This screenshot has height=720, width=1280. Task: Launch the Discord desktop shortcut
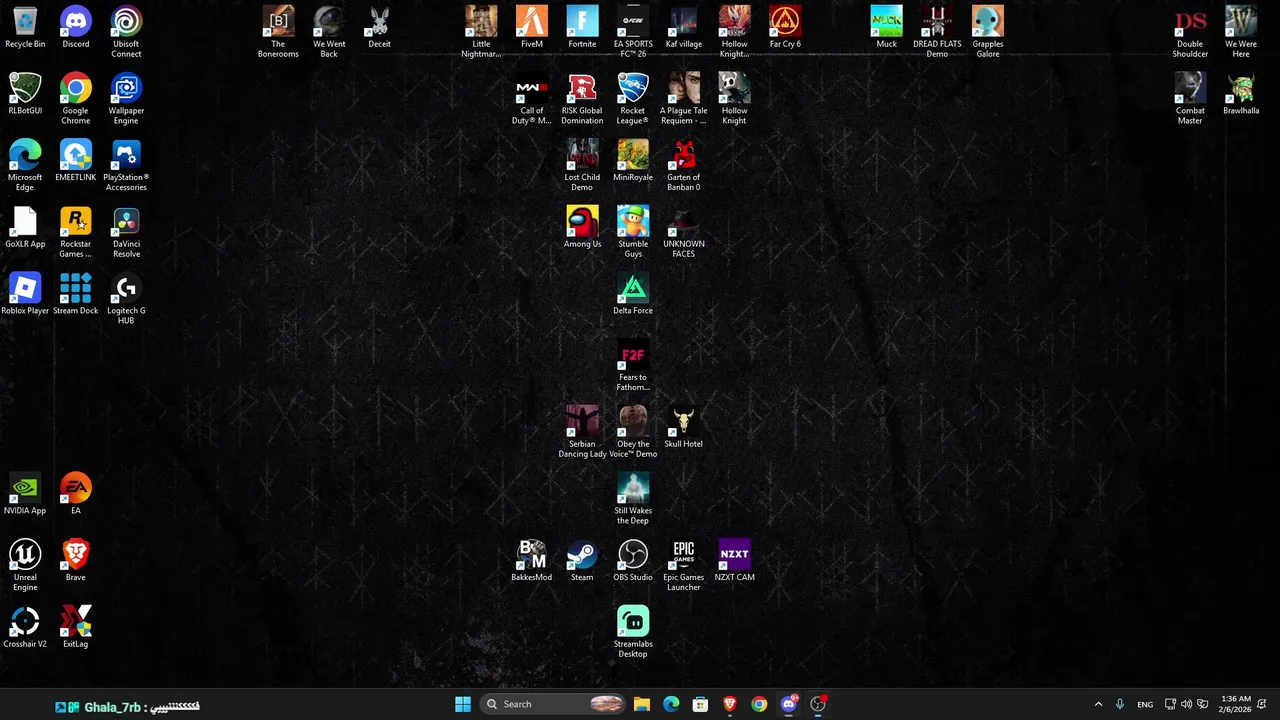tap(76, 28)
